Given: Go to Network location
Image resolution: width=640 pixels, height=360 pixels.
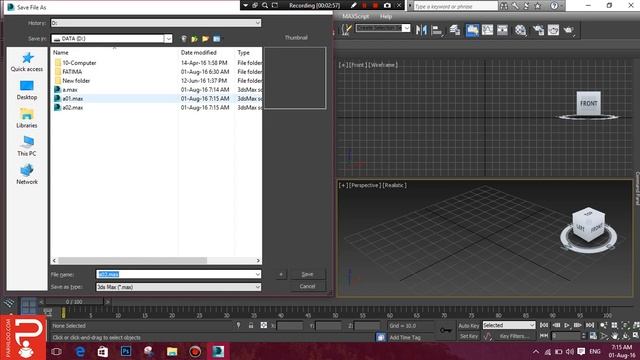Looking at the screenshot, I should pos(27,174).
